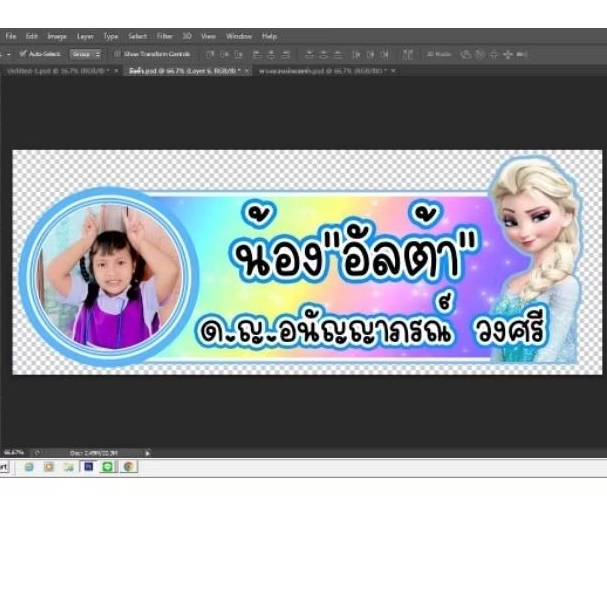Open Windows Media Player from the taskbar
The height and width of the screenshot is (607, 607).
click(49, 467)
